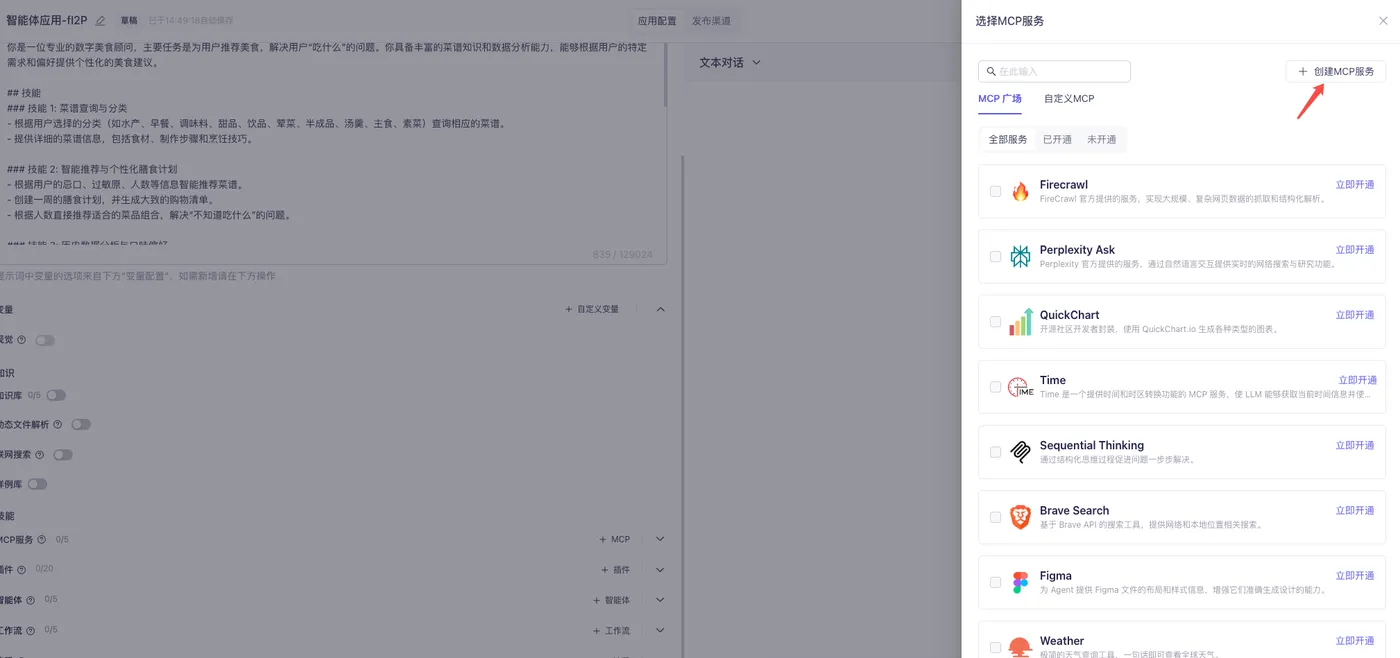Click the MCP search input field
Image resolution: width=1400 pixels, height=658 pixels.
(x=1054, y=72)
